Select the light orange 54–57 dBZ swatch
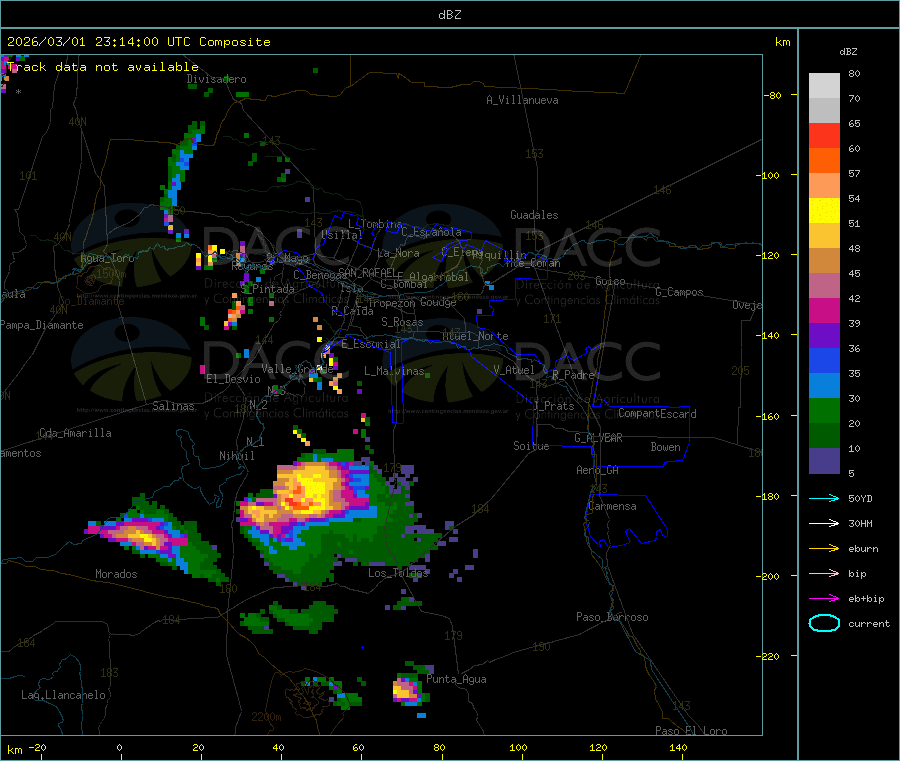The width and height of the screenshot is (900, 761). (824, 186)
